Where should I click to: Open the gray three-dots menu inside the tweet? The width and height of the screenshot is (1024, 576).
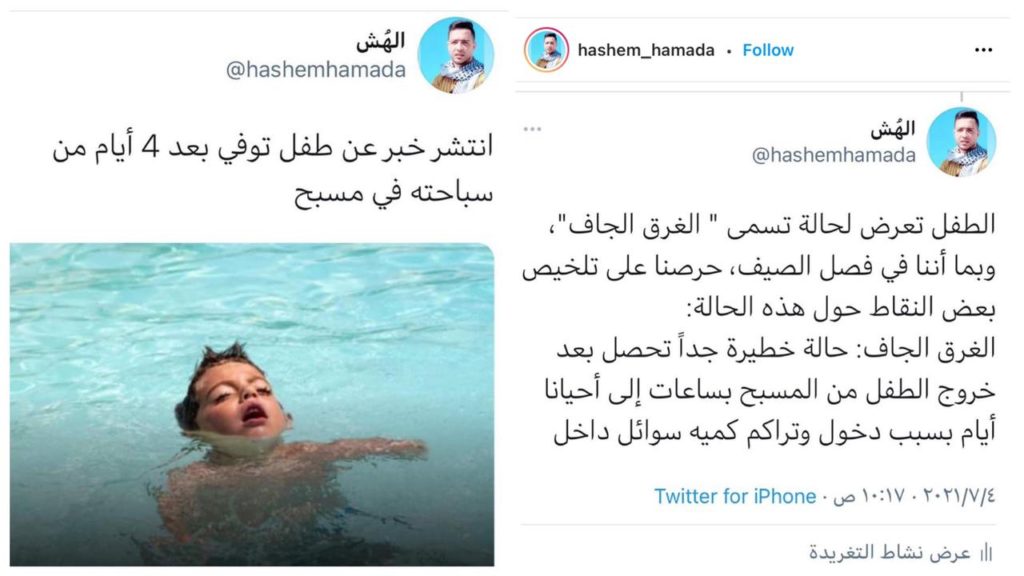tap(532, 129)
